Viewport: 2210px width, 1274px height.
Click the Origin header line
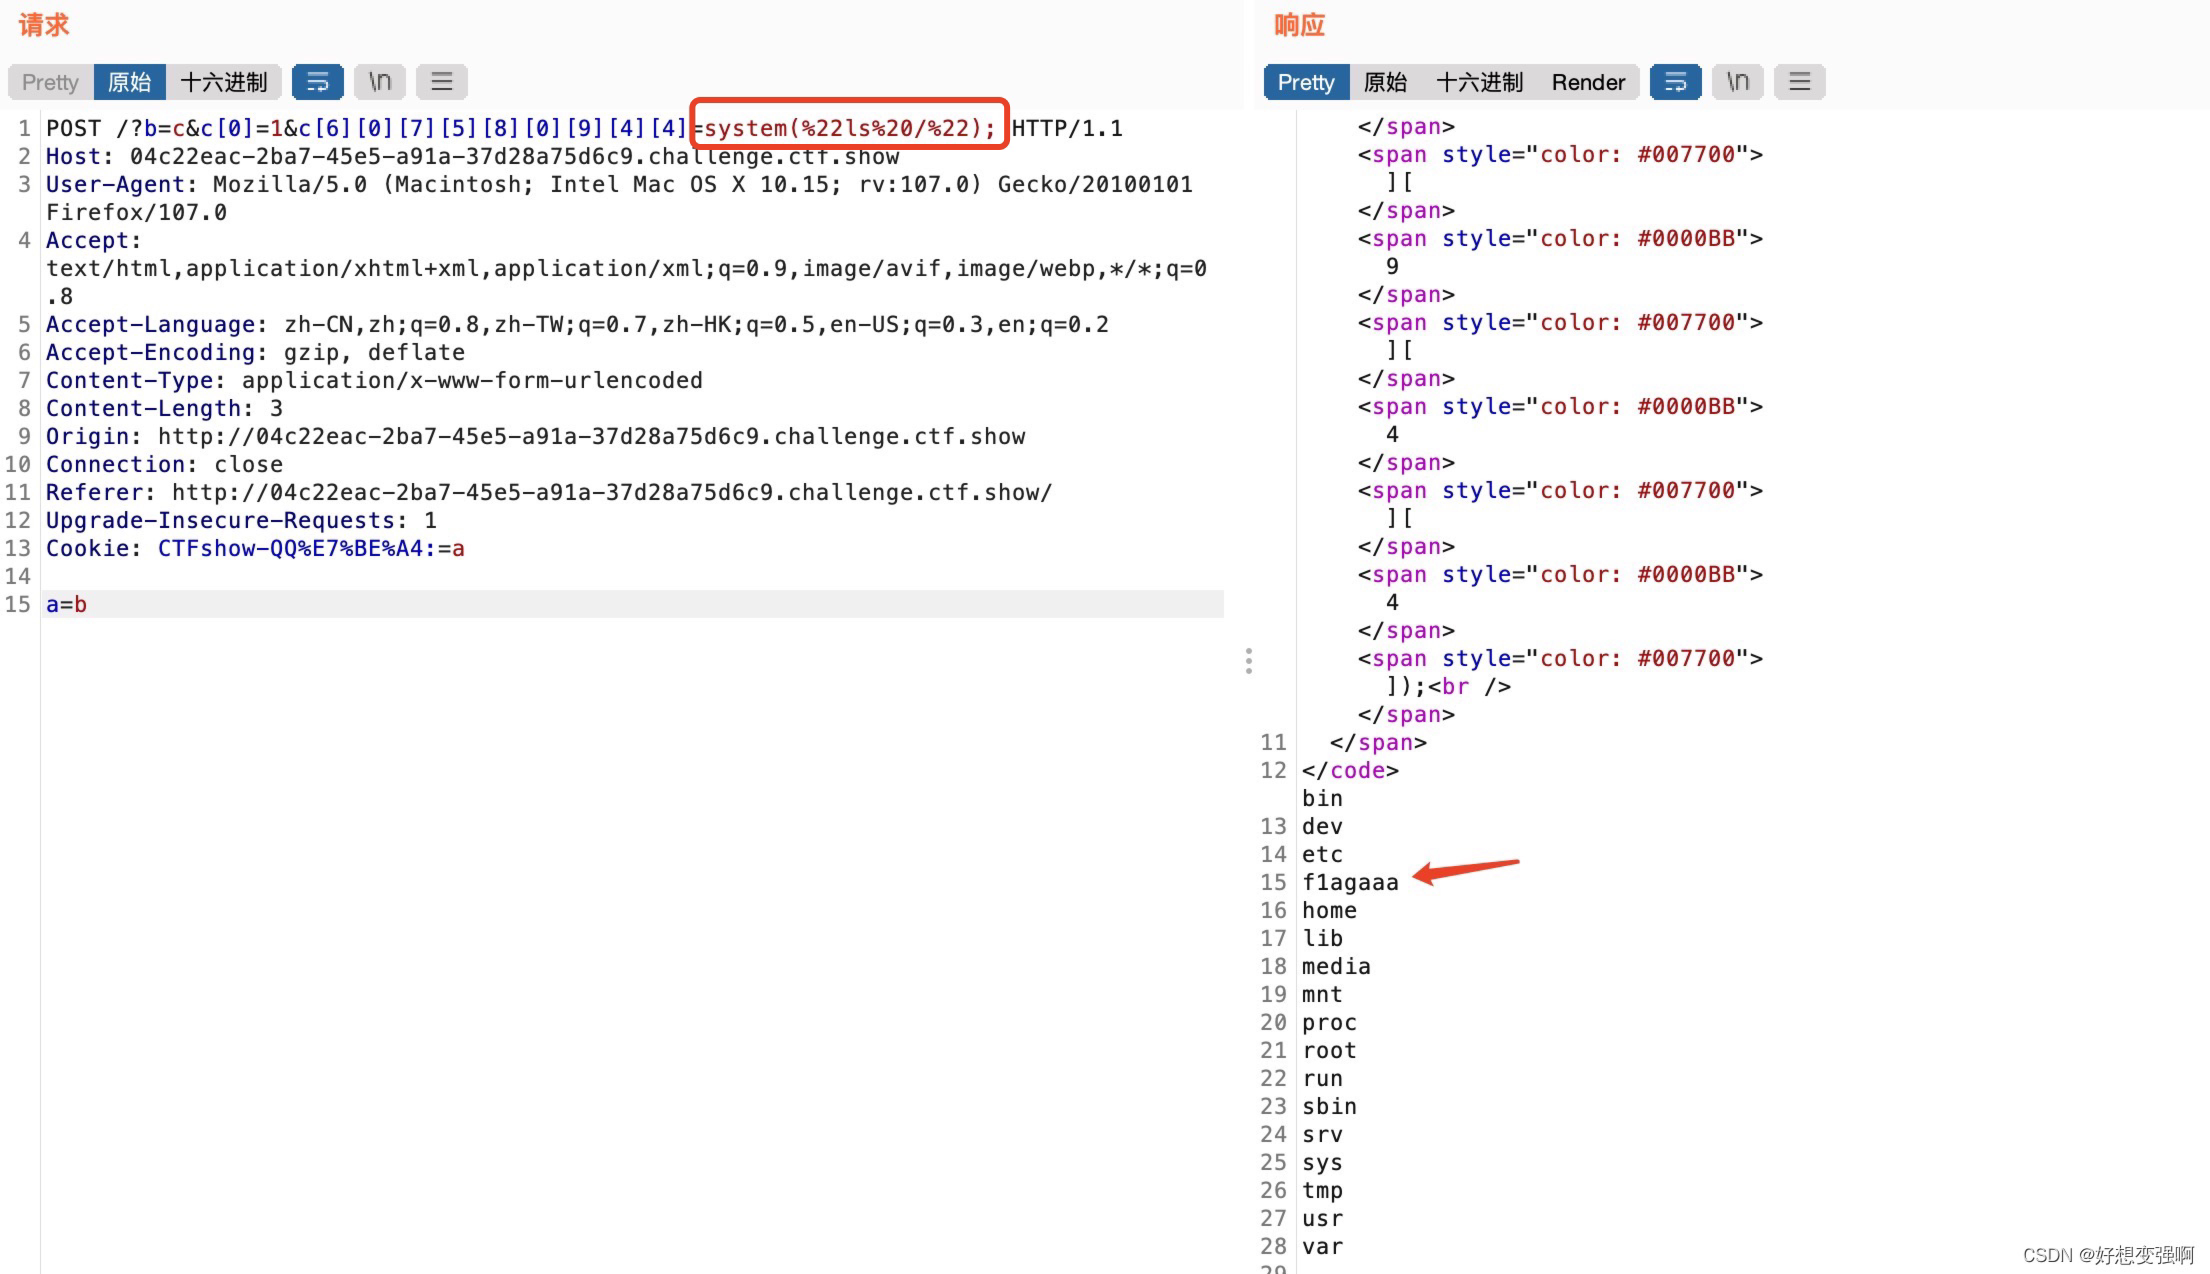(x=535, y=436)
